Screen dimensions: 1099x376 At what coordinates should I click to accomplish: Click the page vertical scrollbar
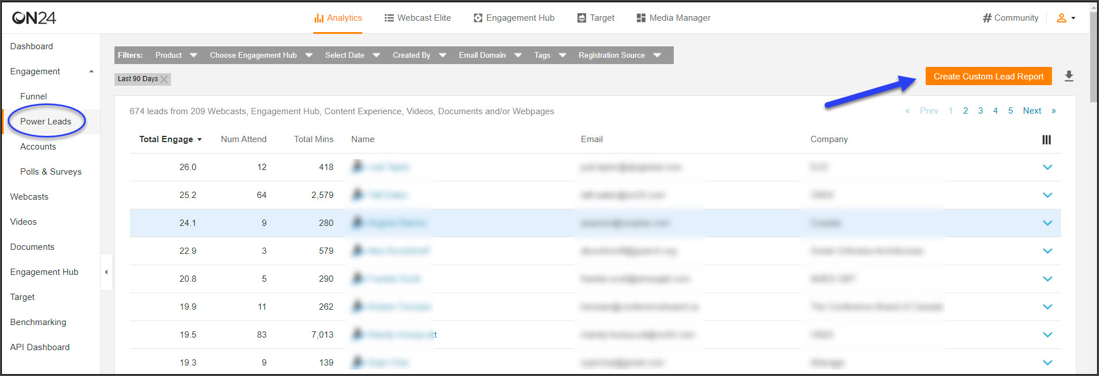(1093, 58)
